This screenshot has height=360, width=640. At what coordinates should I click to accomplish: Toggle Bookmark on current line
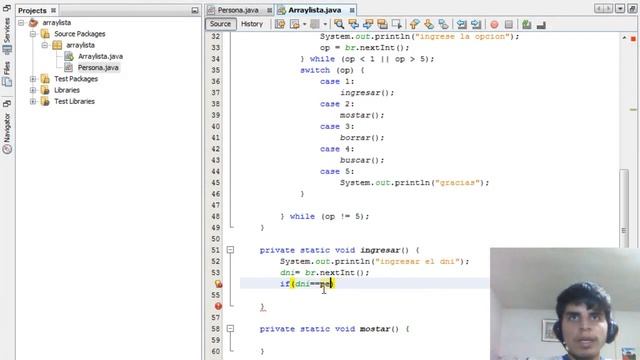(443, 24)
